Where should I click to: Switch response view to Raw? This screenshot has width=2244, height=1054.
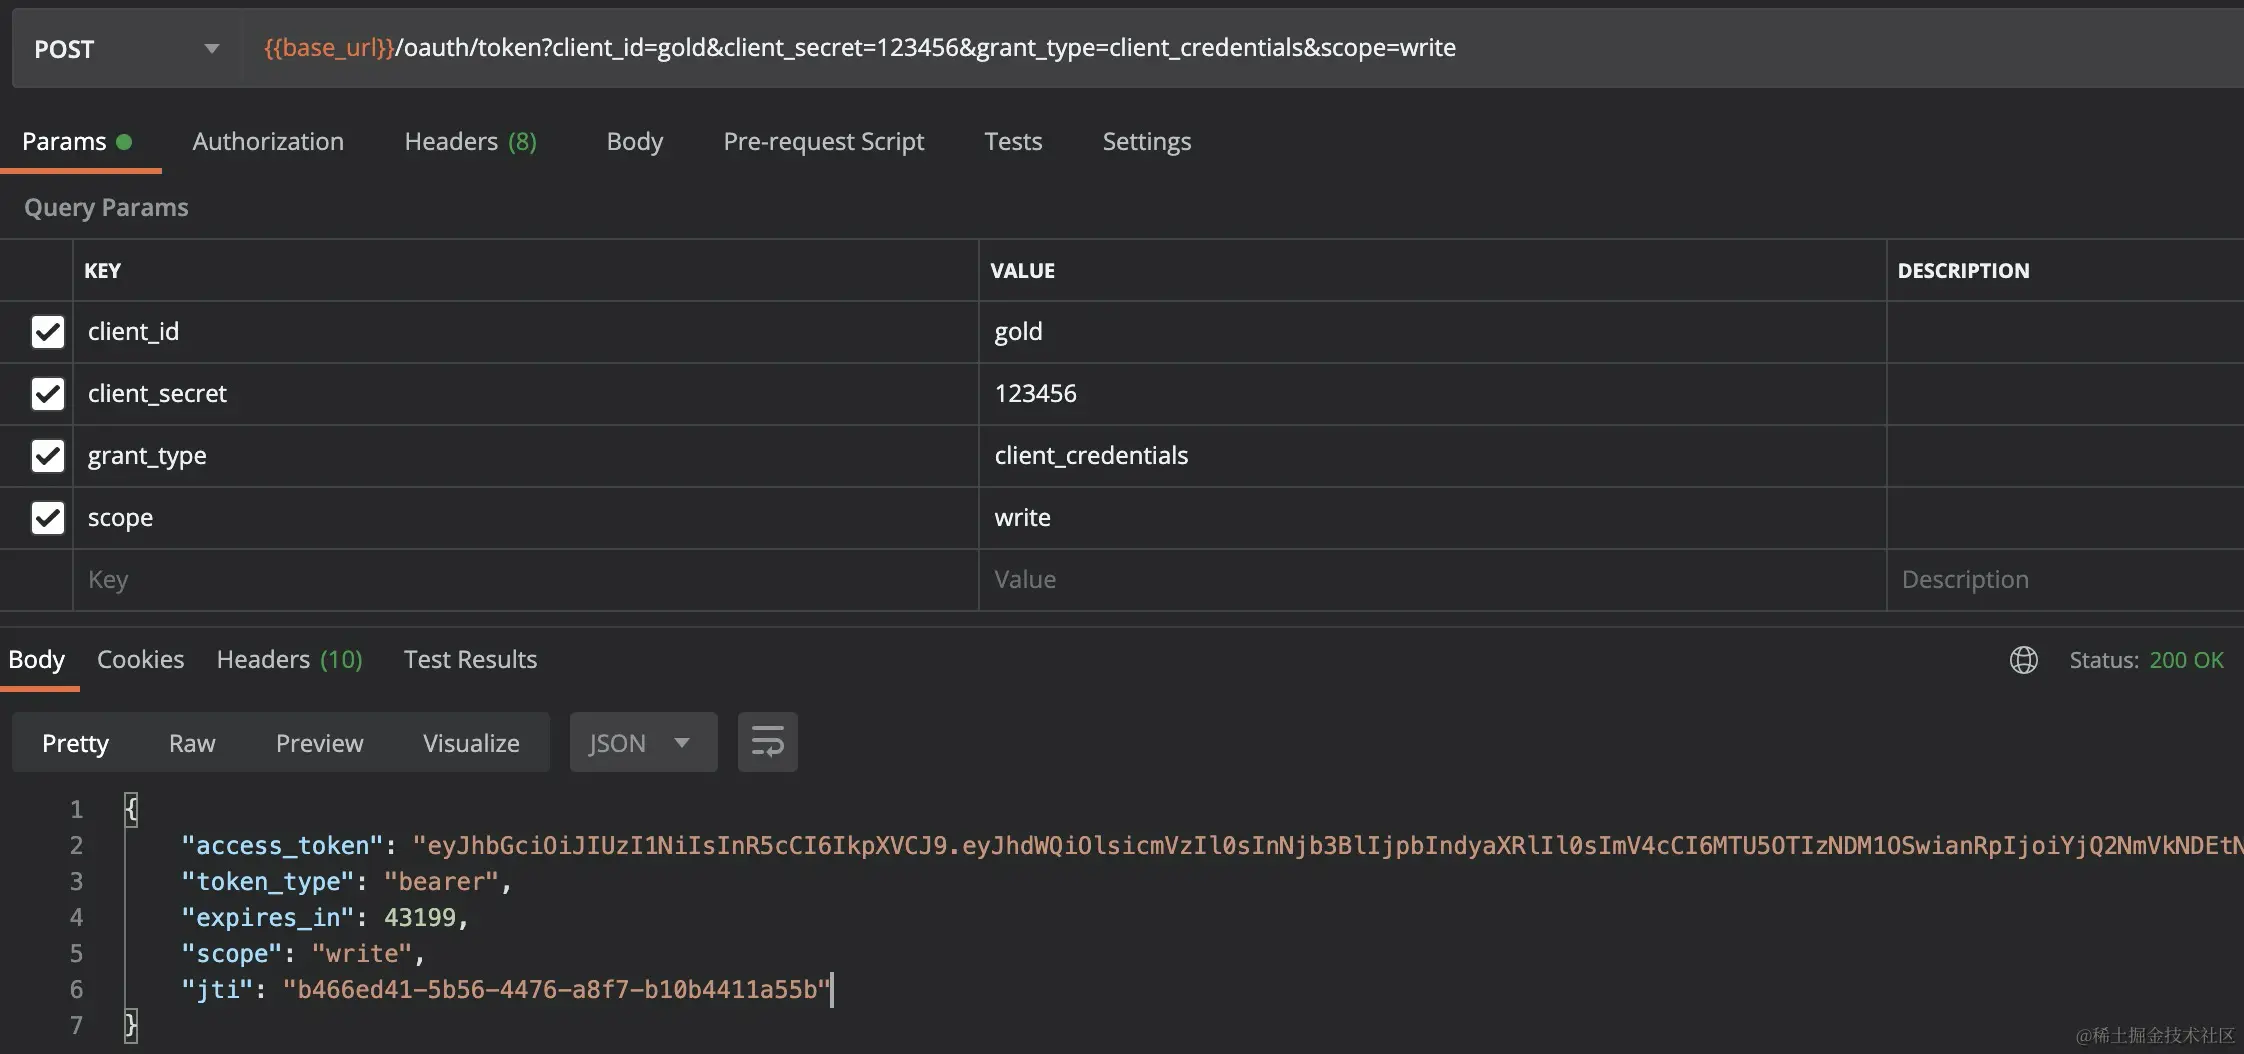click(x=191, y=742)
